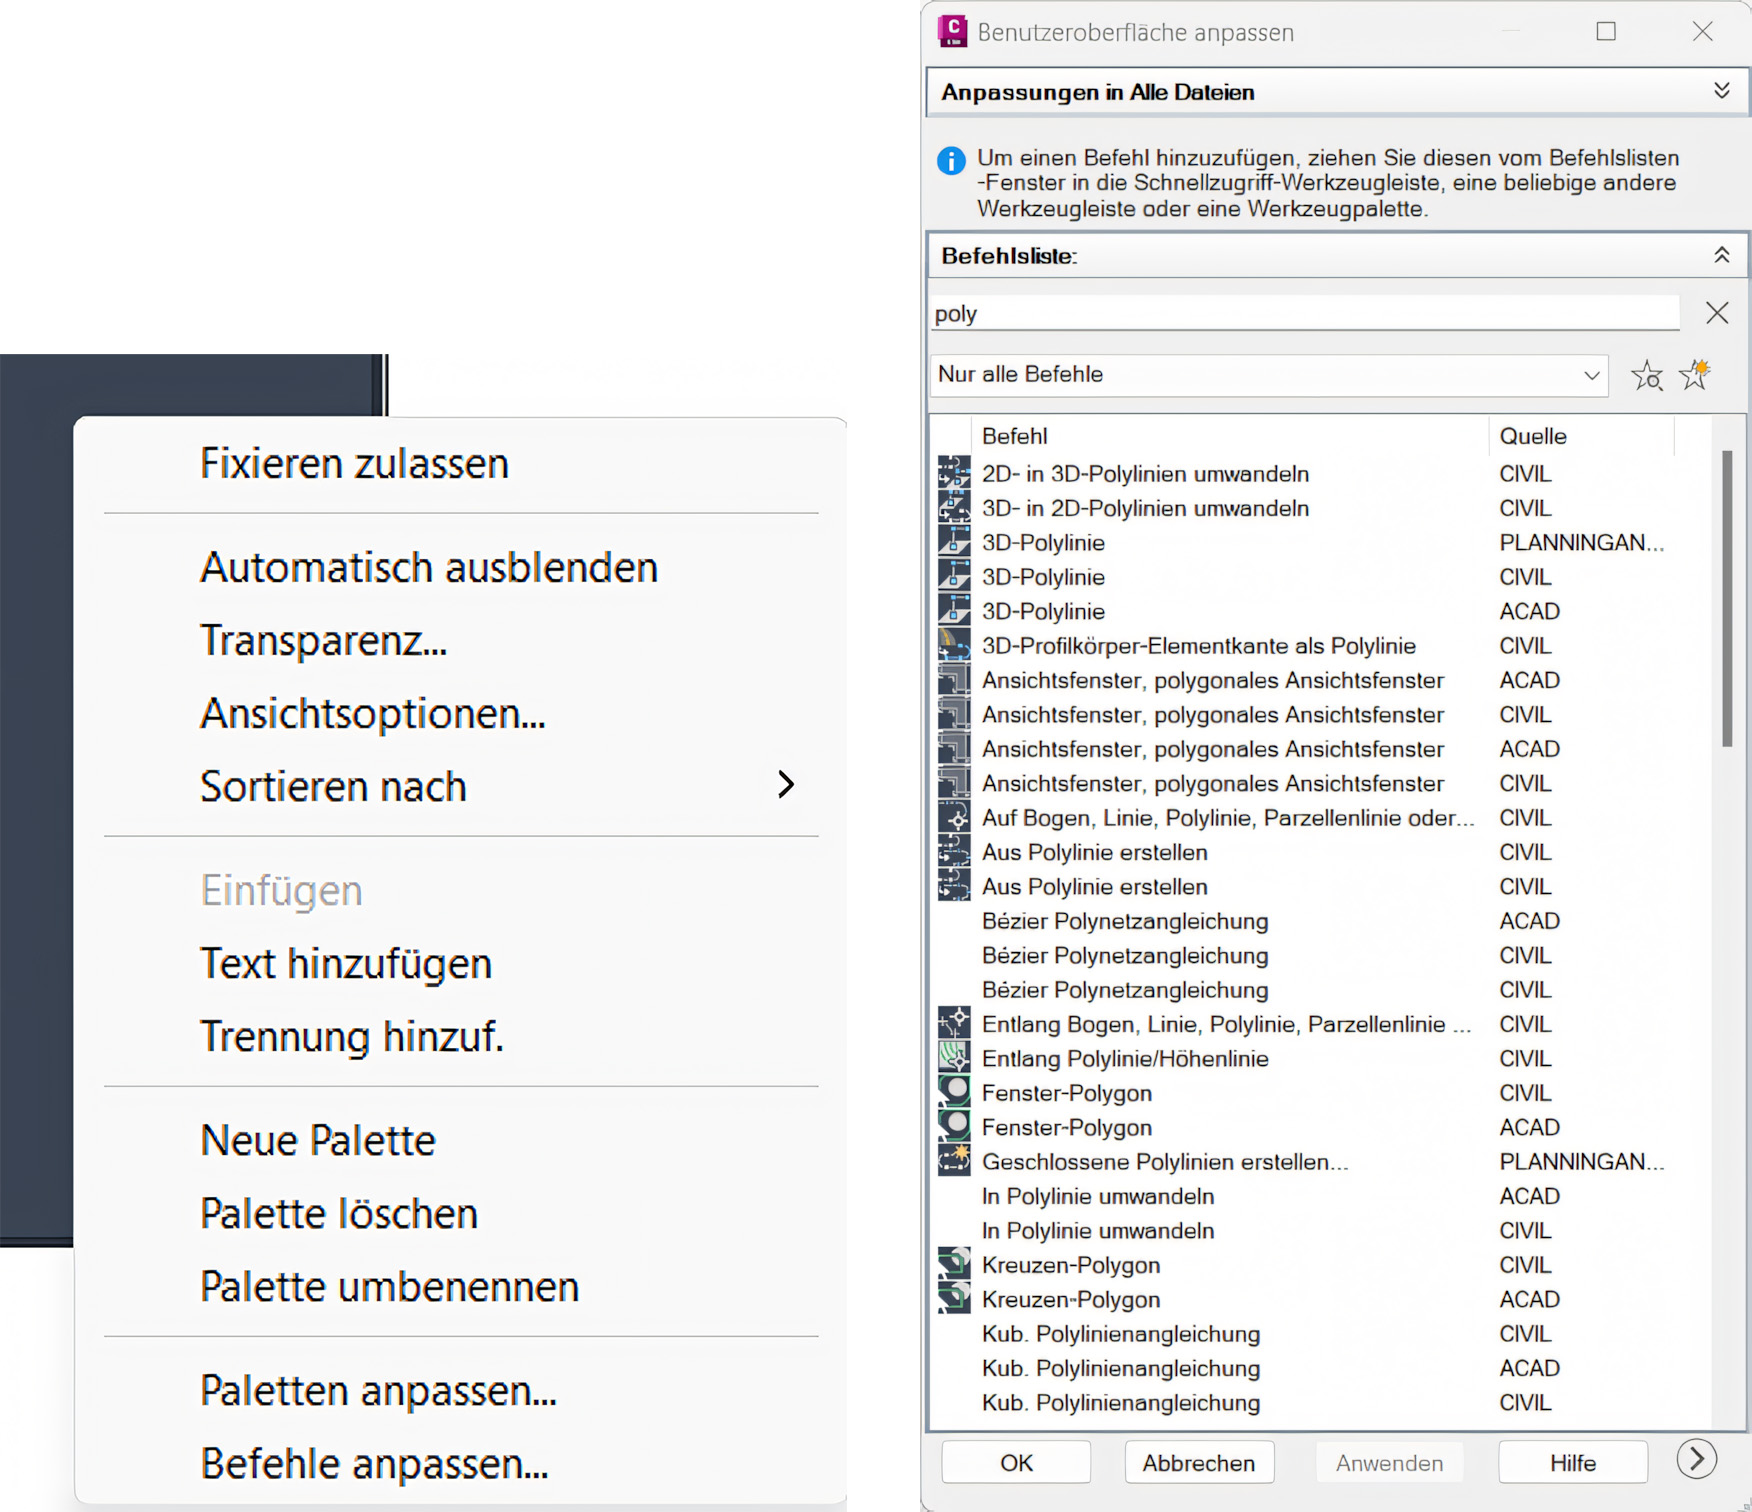1752x1512 pixels.
Task: Click the polygonal viewport command icon
Action: (x=954, y=680)
